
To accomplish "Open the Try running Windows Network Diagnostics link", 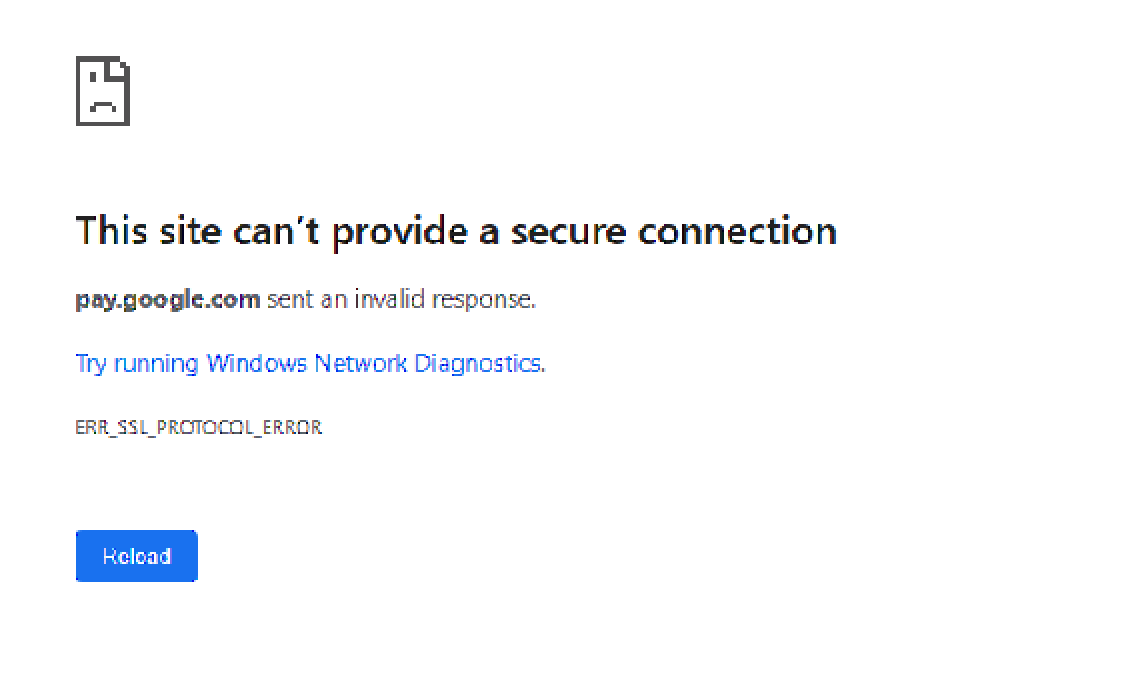I will [310, 363].
